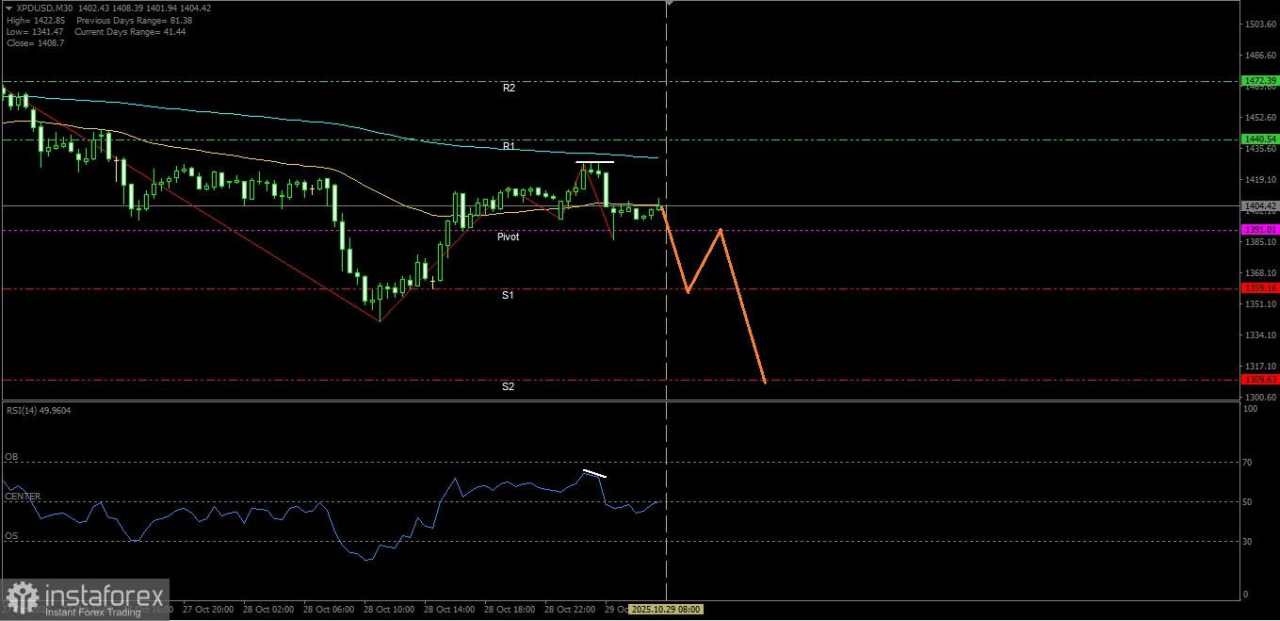
Task: Click the OS level in the RSI panel
Action: click(x=11, y=536)
